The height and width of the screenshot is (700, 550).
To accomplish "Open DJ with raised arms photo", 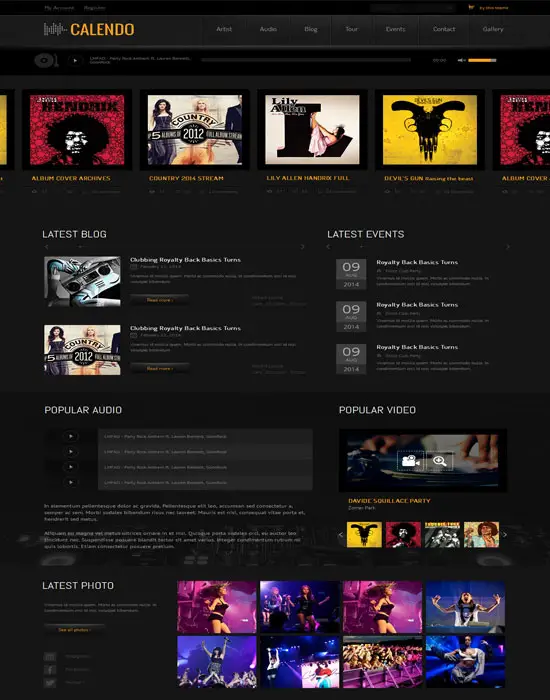I will (x=465, y=607).
